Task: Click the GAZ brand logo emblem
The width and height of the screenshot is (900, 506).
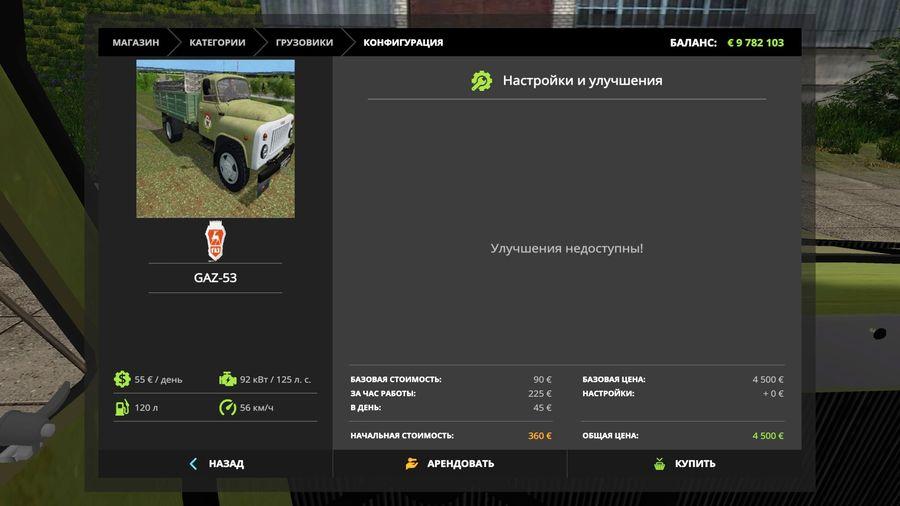Action: [215, 239]
